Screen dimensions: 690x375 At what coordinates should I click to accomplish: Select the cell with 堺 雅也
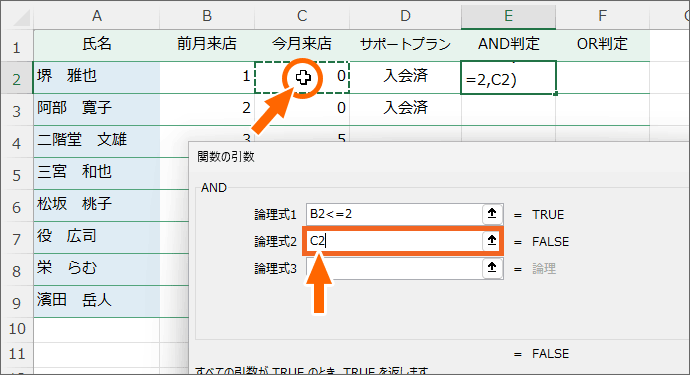[97, 77]
